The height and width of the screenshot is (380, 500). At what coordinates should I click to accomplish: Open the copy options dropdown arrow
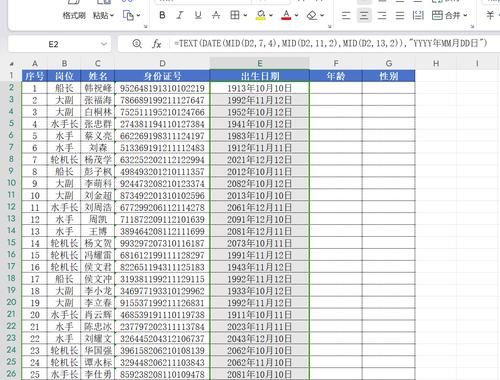(x=138, y=15)
